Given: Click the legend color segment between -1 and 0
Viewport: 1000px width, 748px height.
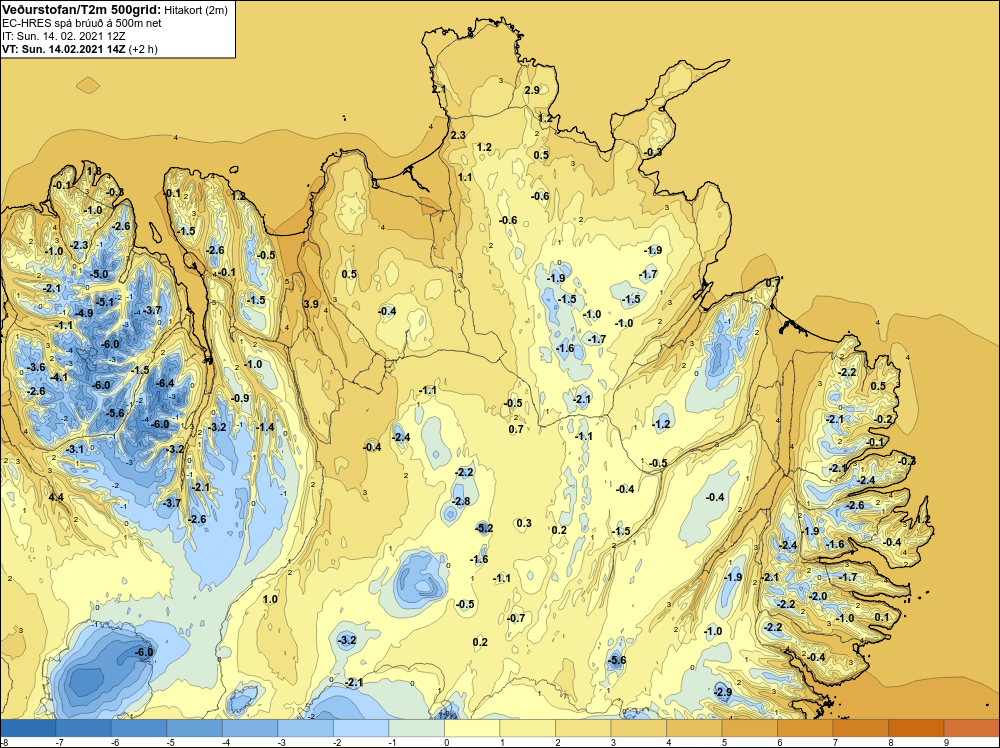Looking at the screenshot, I should [x=416, y=728].
